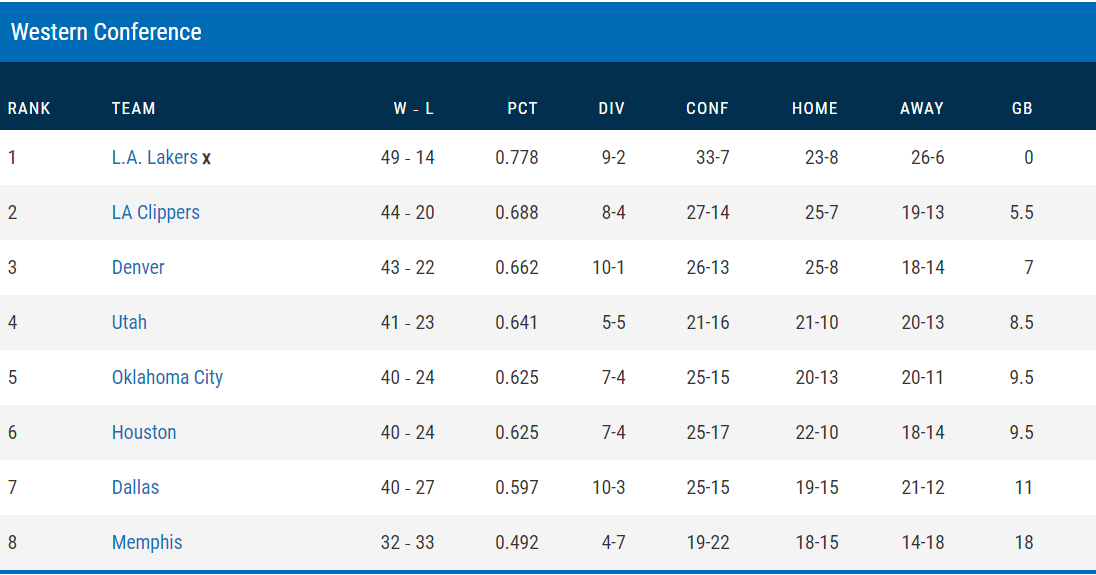Image resolution: width=1096 pixels, height=575 pixels.
Task: Click the Lakers 0.778 win percentage cell
Action: click(517, 157)
